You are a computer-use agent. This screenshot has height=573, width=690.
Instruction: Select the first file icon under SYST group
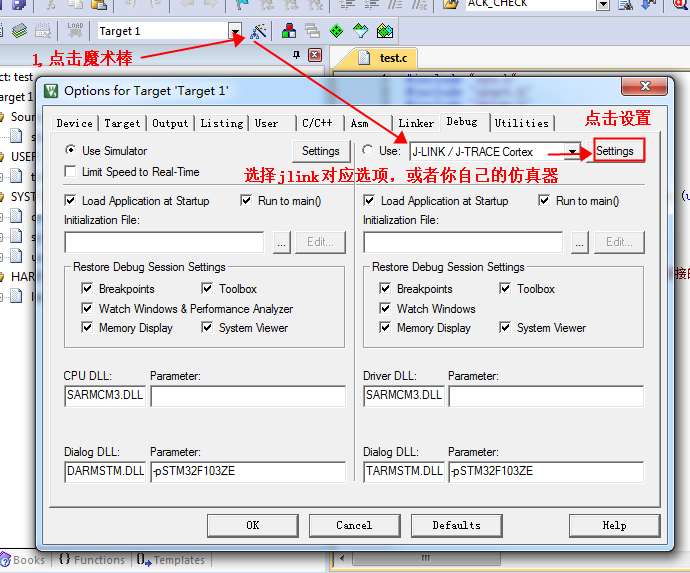tap(16, 216)
